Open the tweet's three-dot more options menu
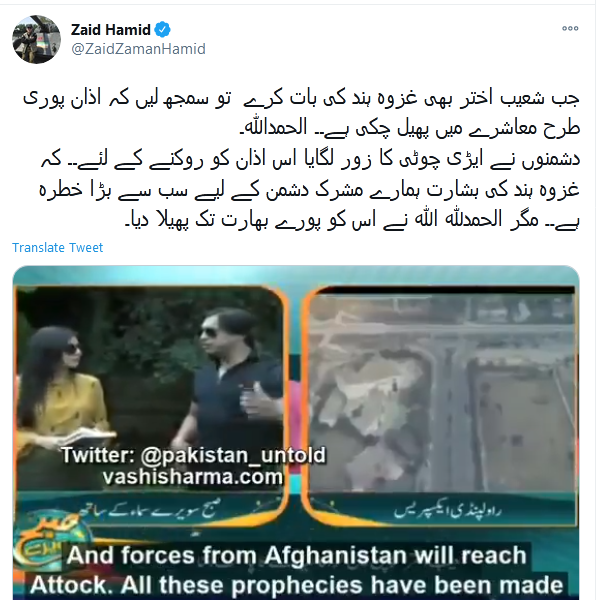601x600 pixels. (570, 28)
